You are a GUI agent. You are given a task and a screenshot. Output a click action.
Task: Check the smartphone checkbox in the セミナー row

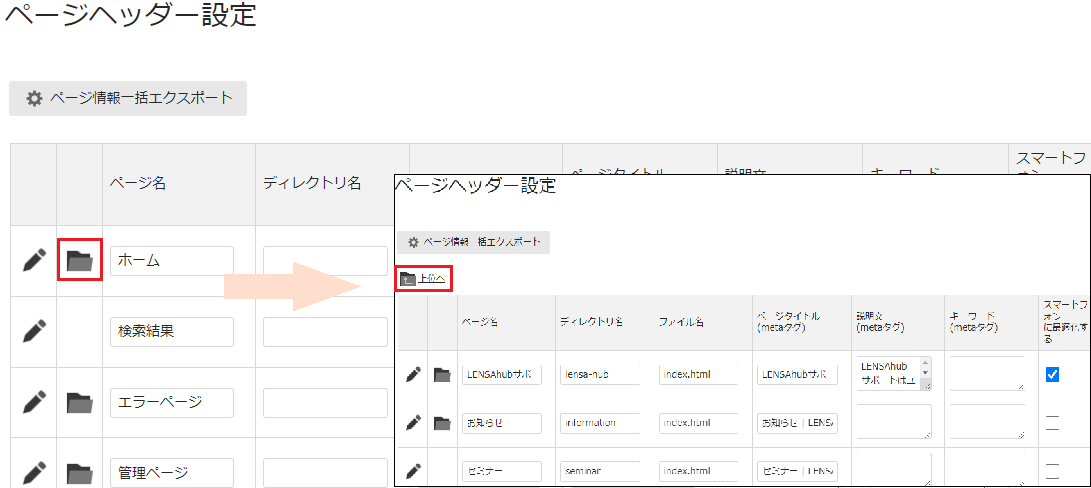coord(1052,471)
